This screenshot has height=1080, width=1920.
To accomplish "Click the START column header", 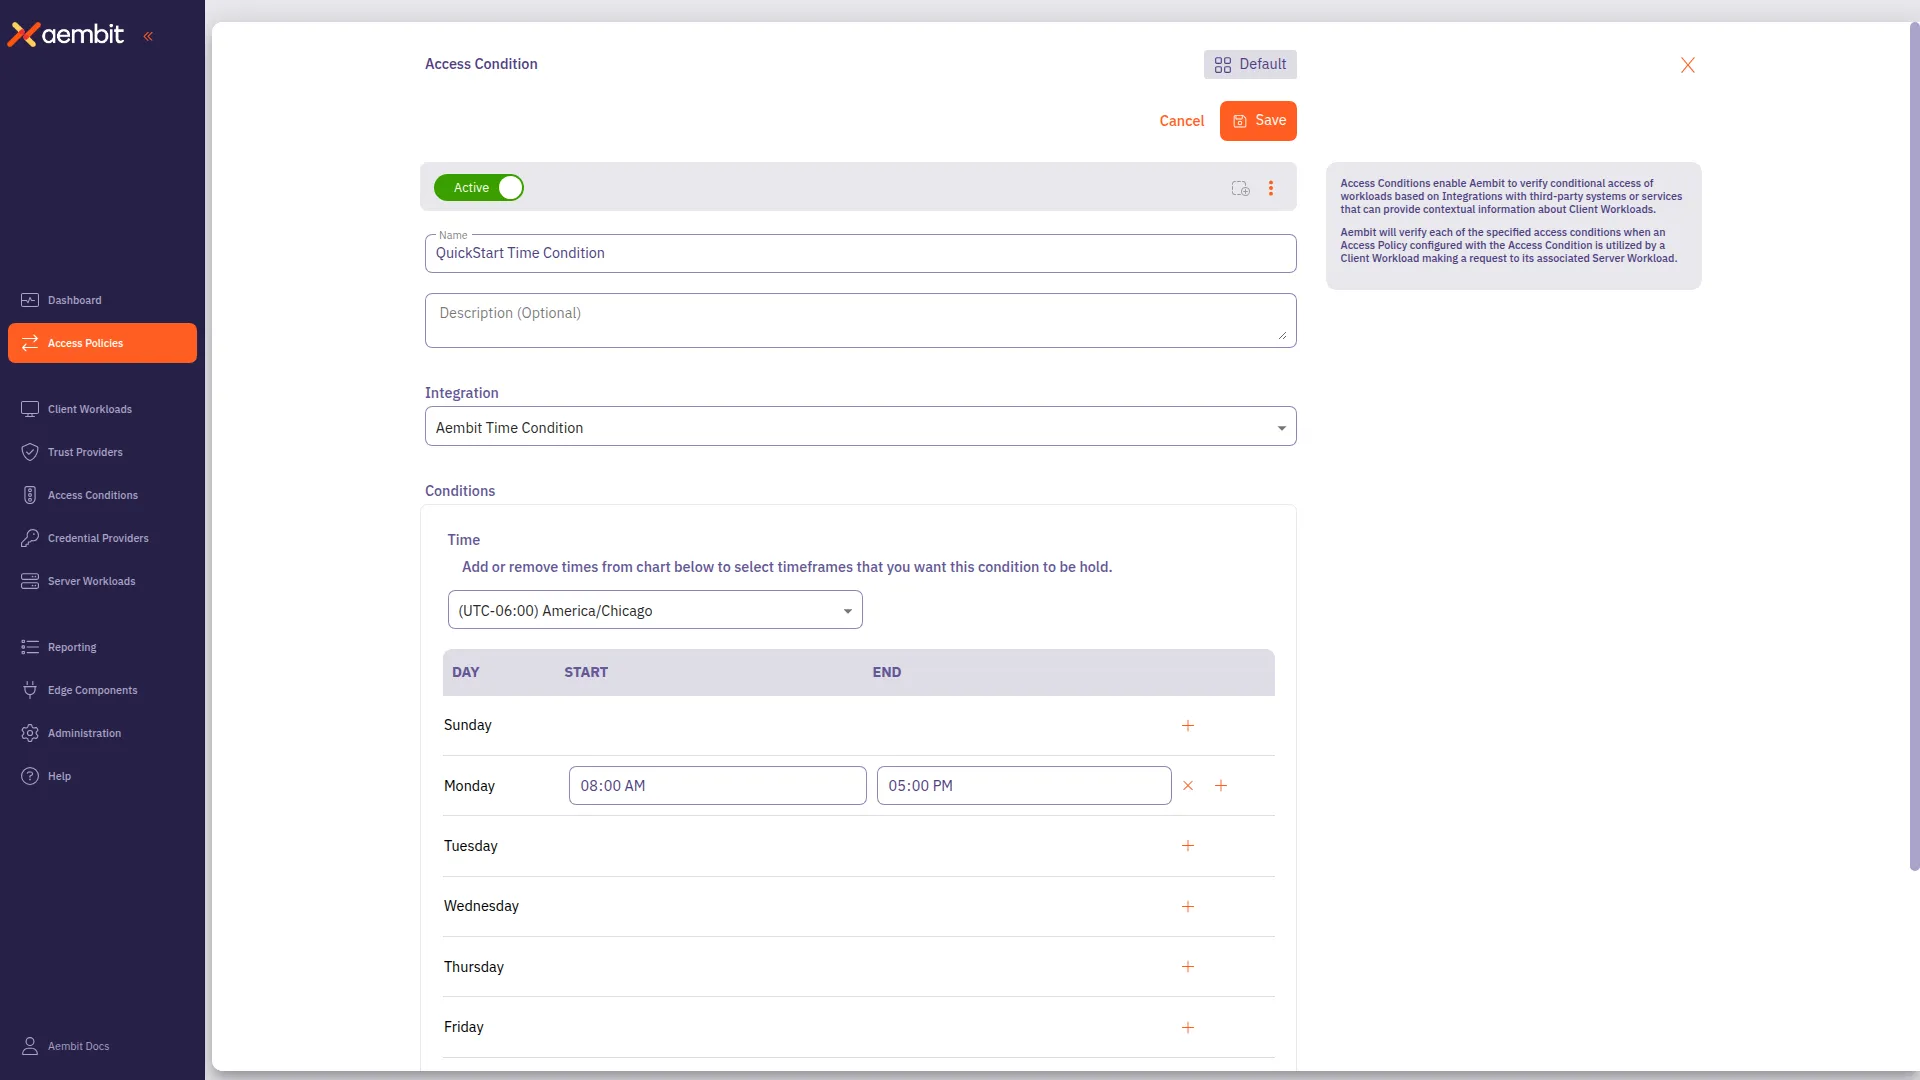I will tap(586, 672).
